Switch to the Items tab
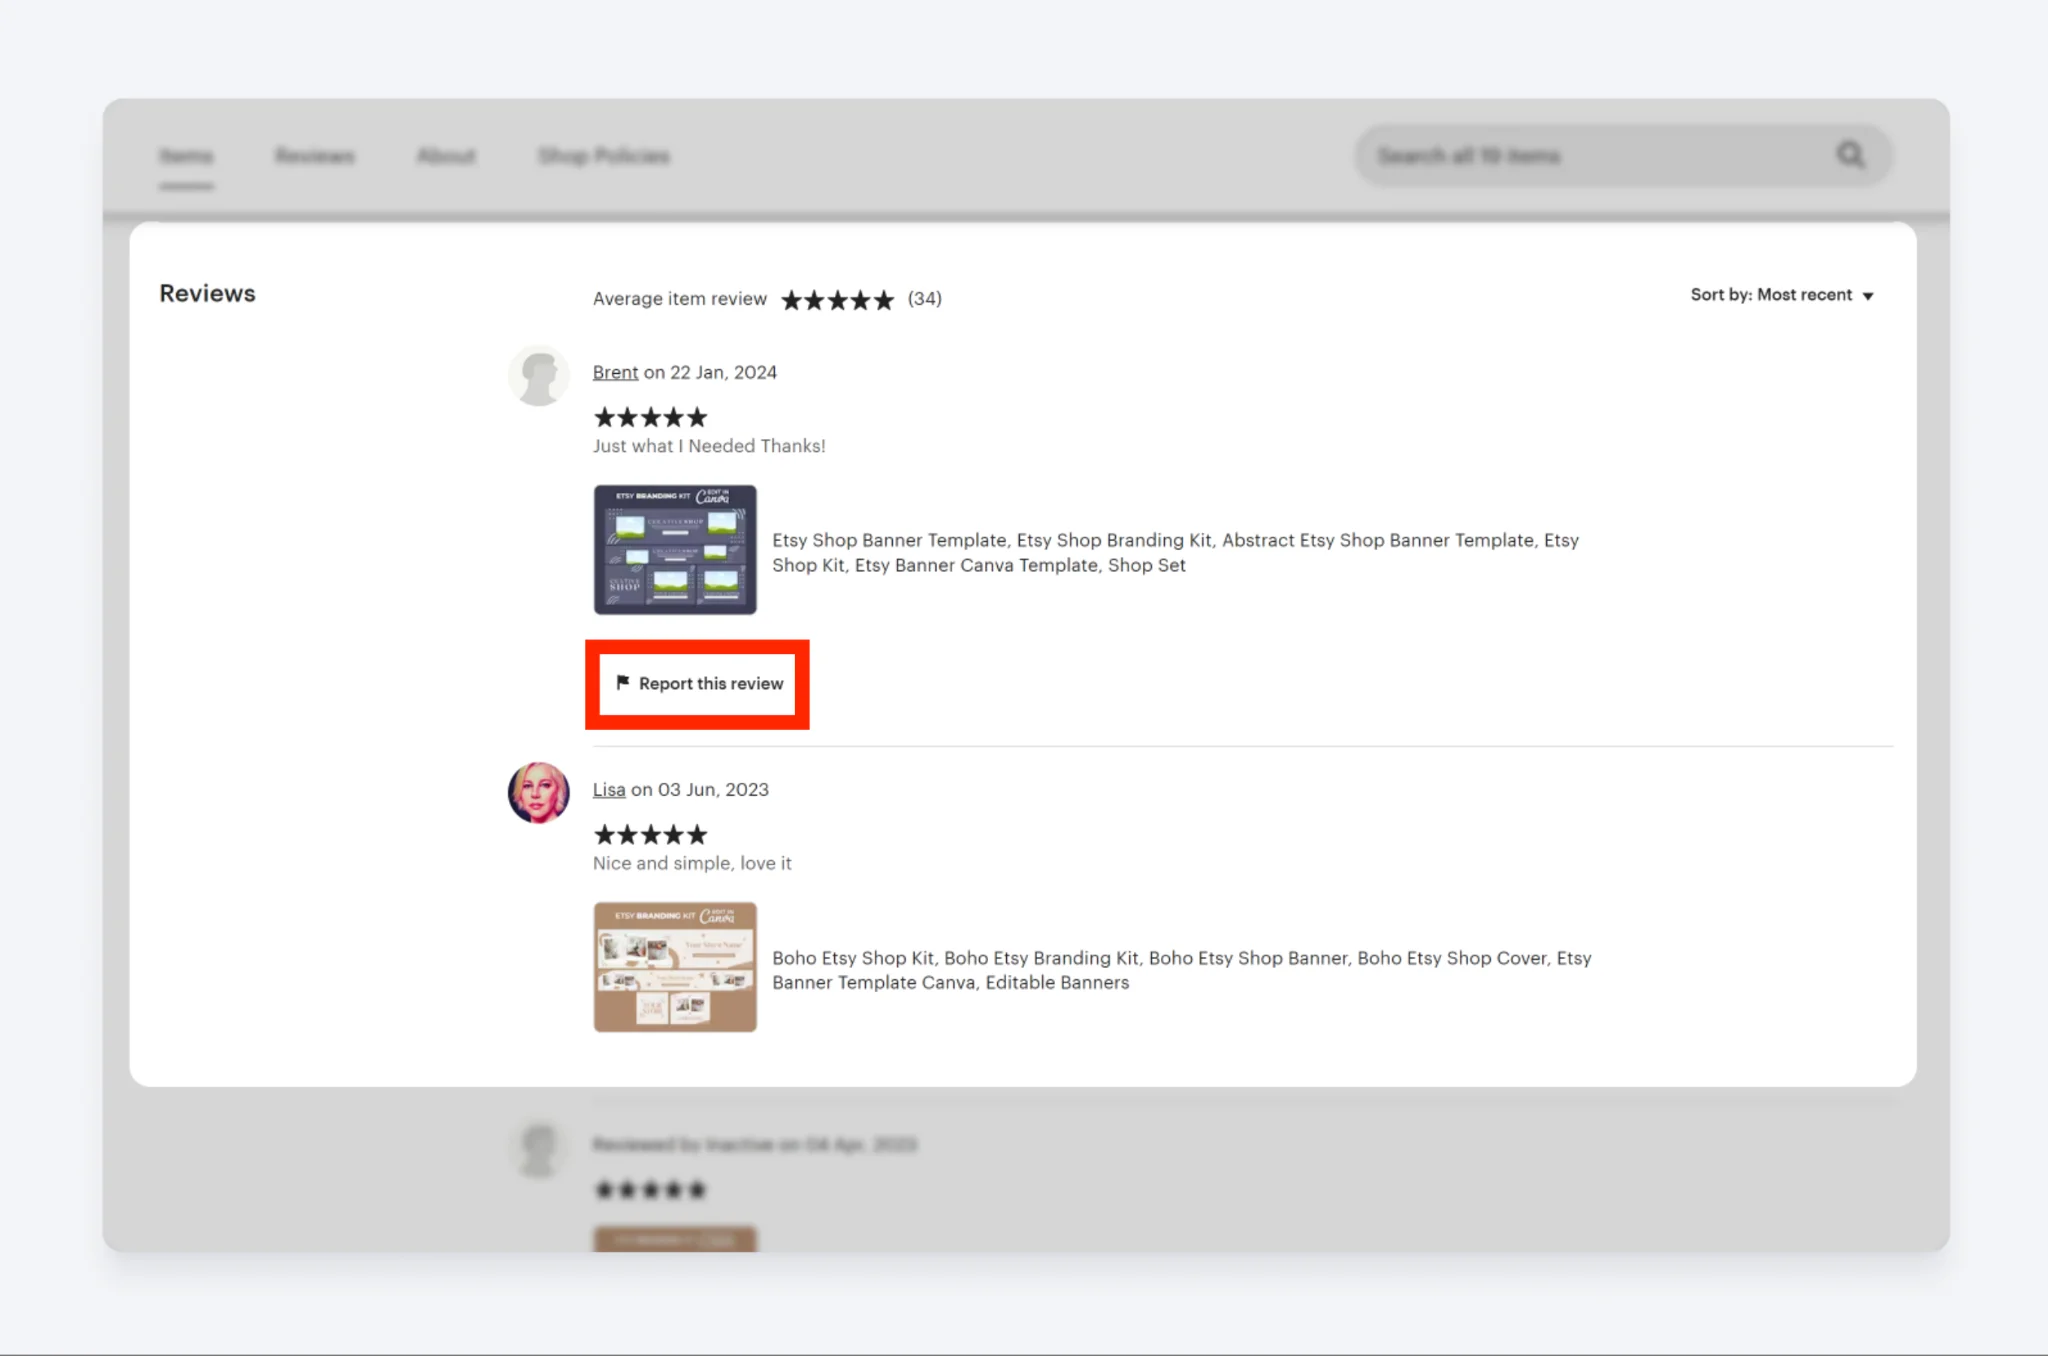Viewport: 2048px width, 1356px height. click(186, 156)
